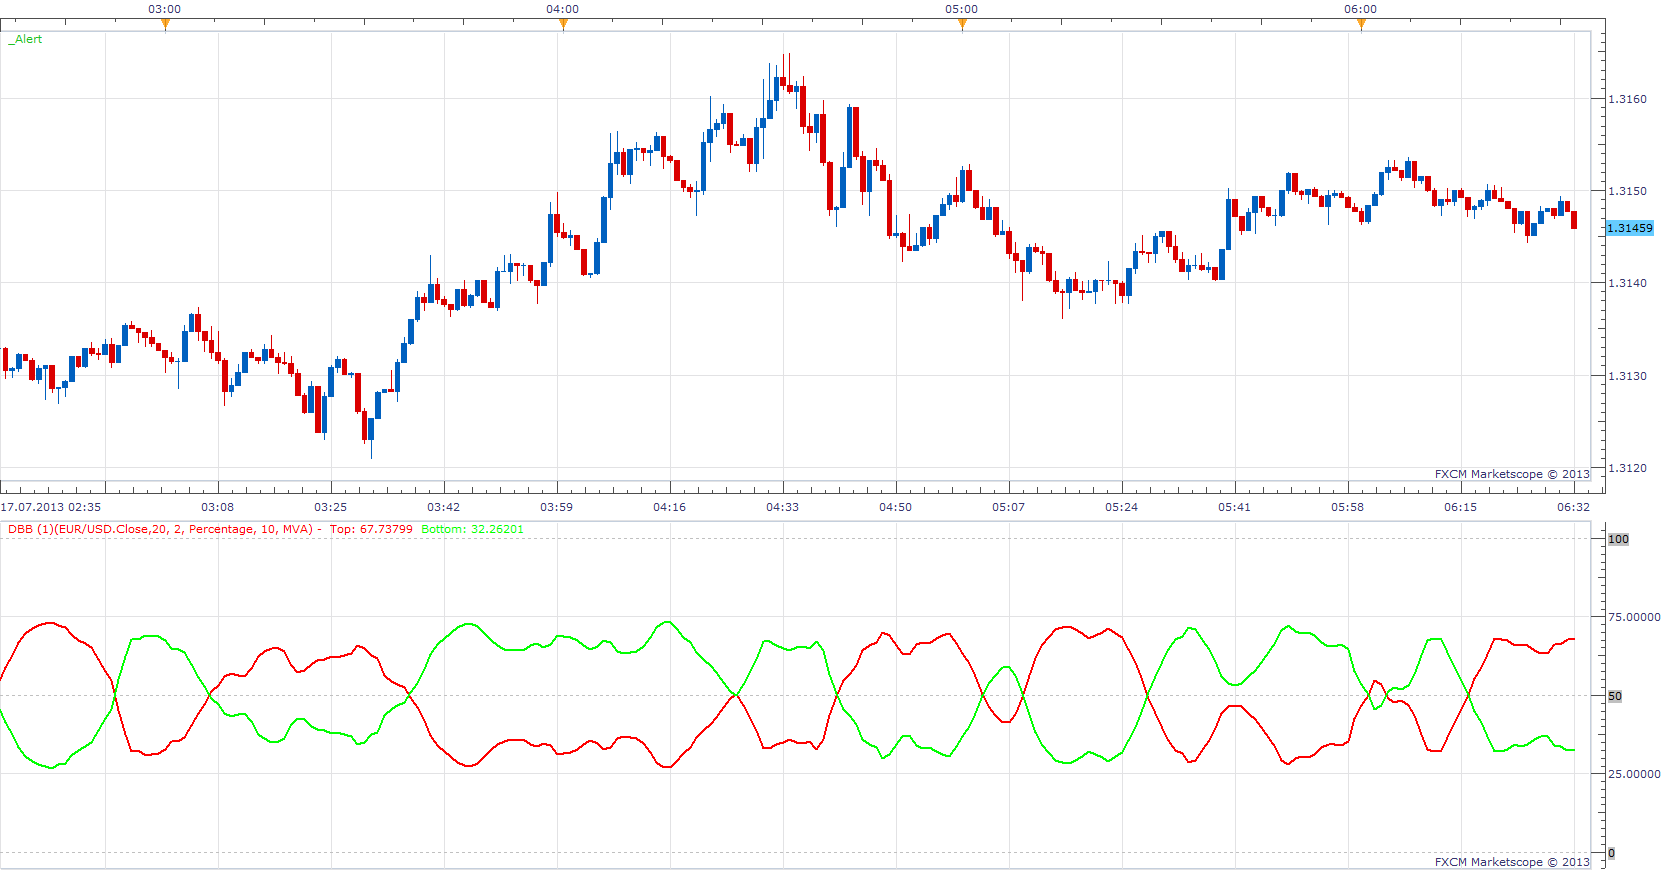The image size is (1663, 870).
Task: Select the orange 05:00 hour marker
Action: coord(962,24)
